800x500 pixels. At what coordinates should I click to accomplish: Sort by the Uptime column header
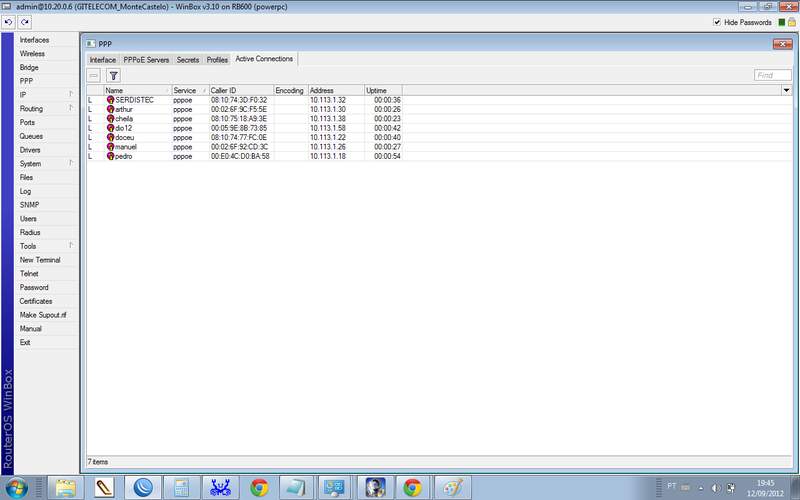point(383,90)
